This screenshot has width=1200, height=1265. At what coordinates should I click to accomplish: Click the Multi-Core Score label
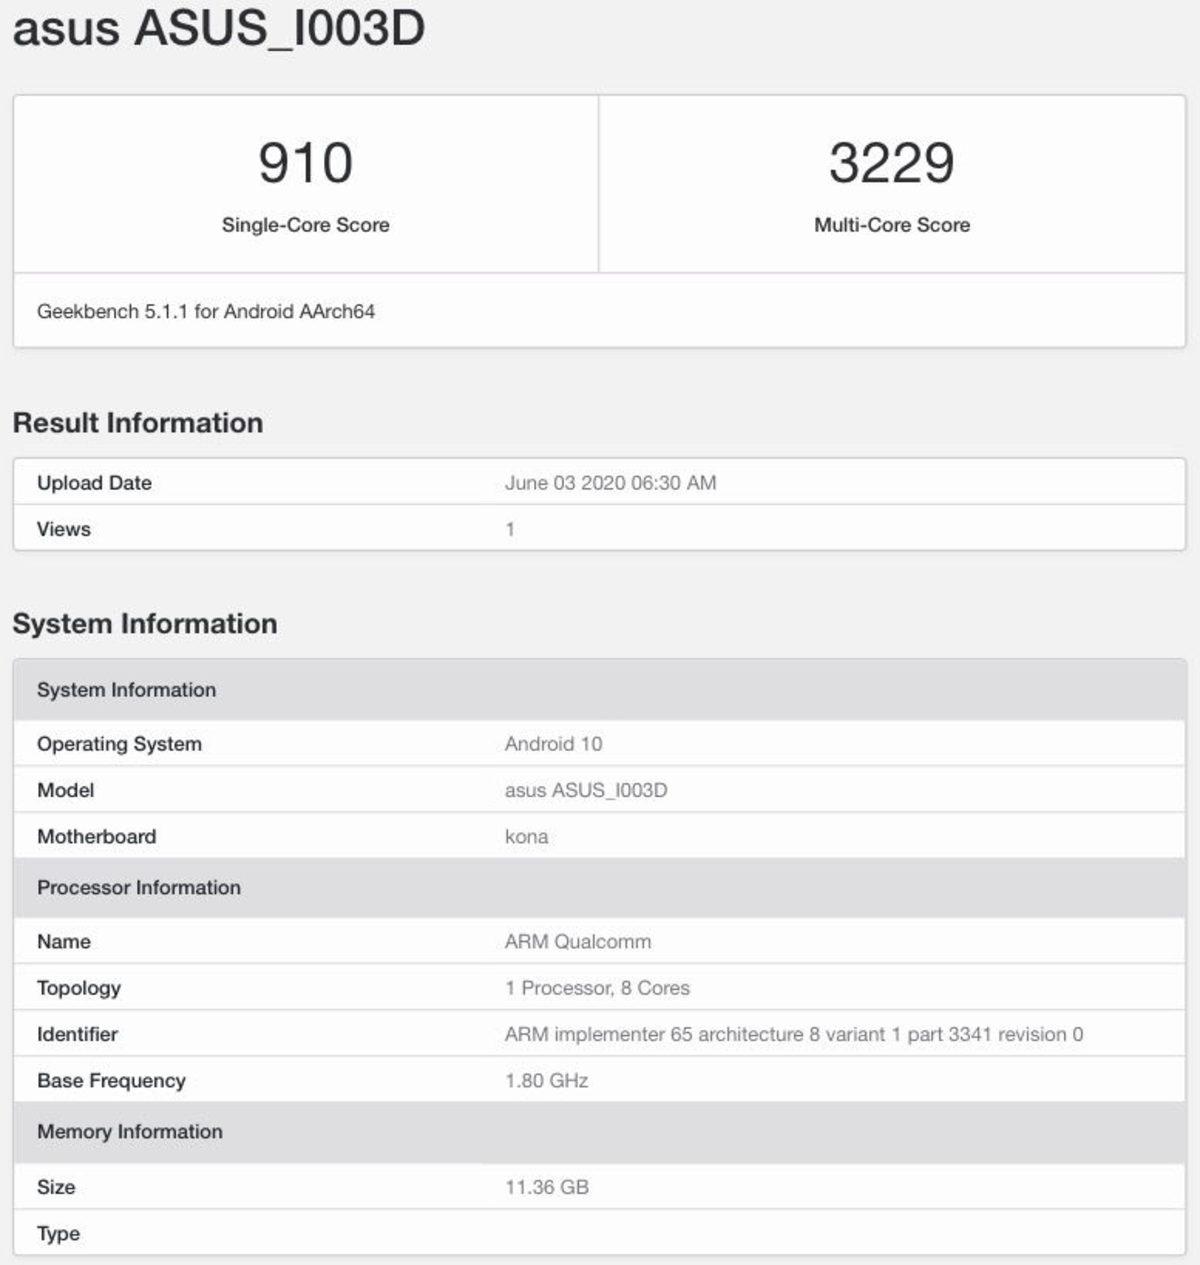point(890,225)
